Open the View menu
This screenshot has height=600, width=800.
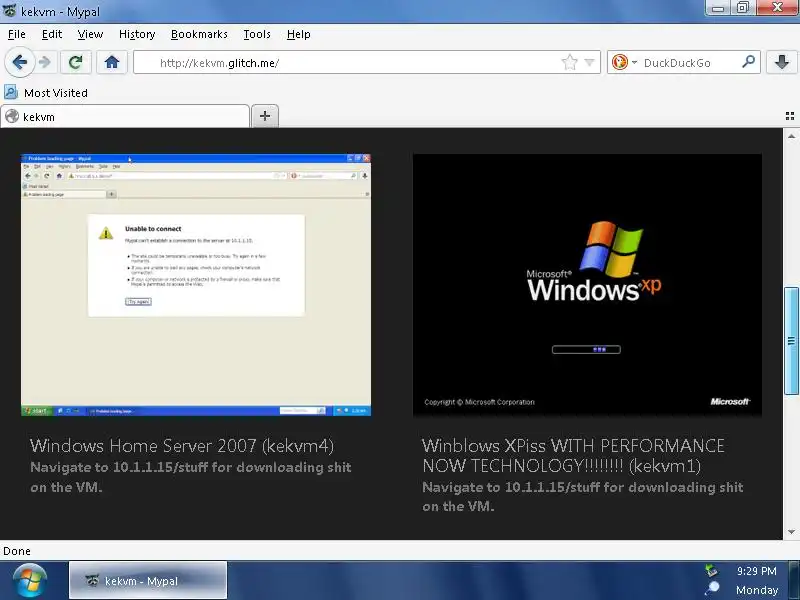click(90, 34)
